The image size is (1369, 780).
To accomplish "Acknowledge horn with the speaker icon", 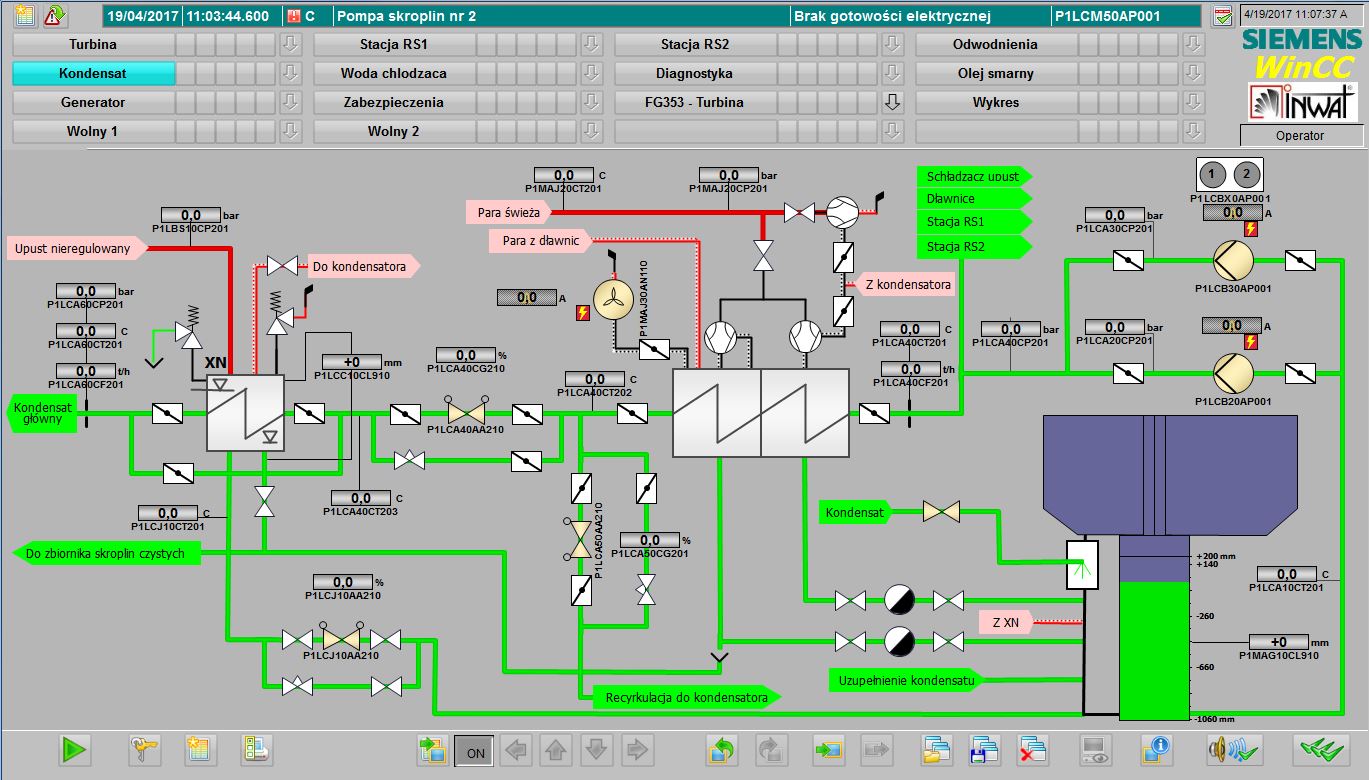I will click(x=1226, y=749).
